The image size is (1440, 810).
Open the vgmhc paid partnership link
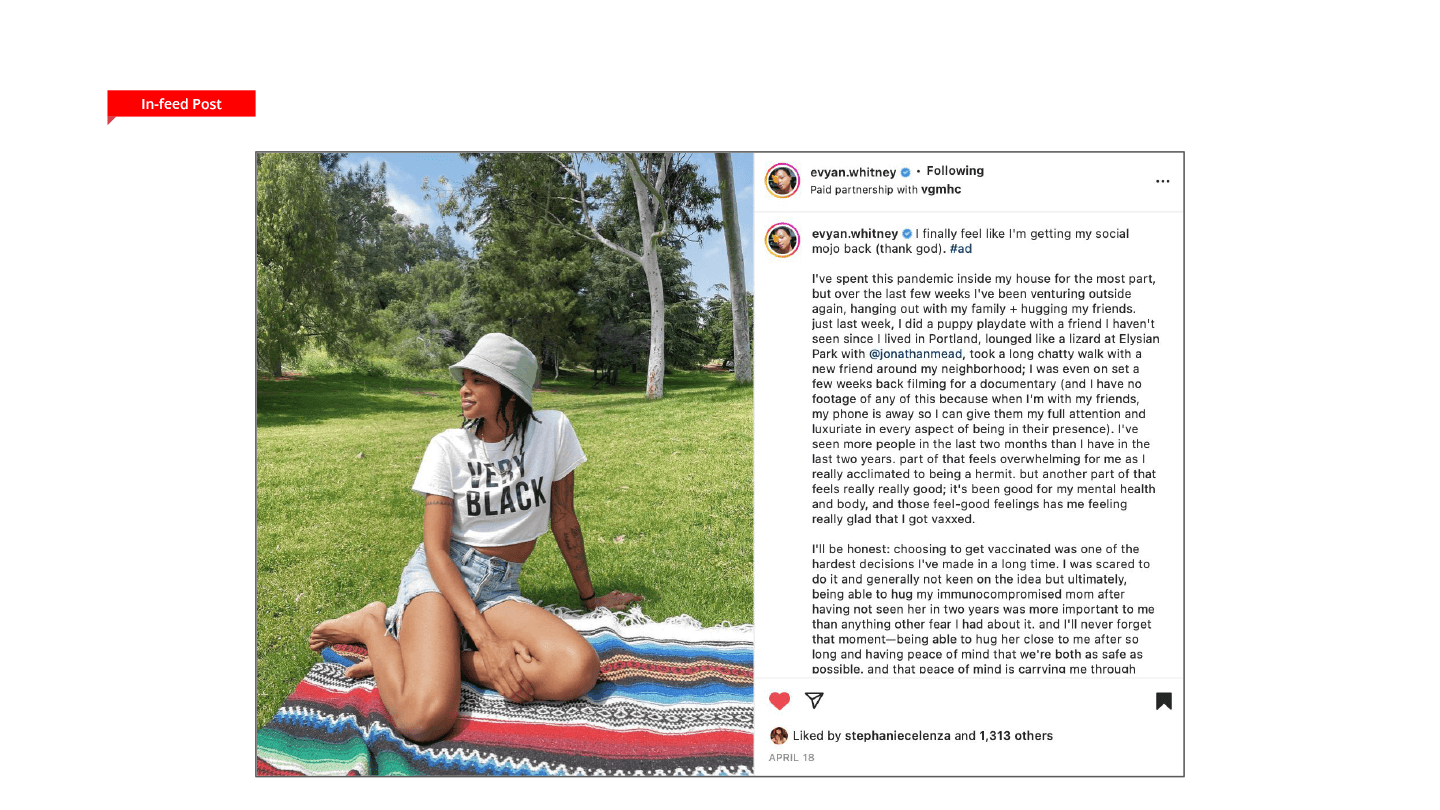pyautogui.click(x=941, y=189)
